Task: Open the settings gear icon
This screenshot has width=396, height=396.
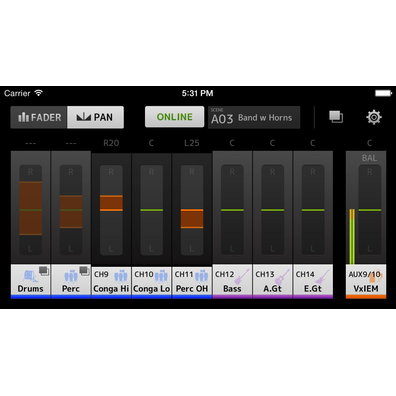Action: (x=374, y=117)
